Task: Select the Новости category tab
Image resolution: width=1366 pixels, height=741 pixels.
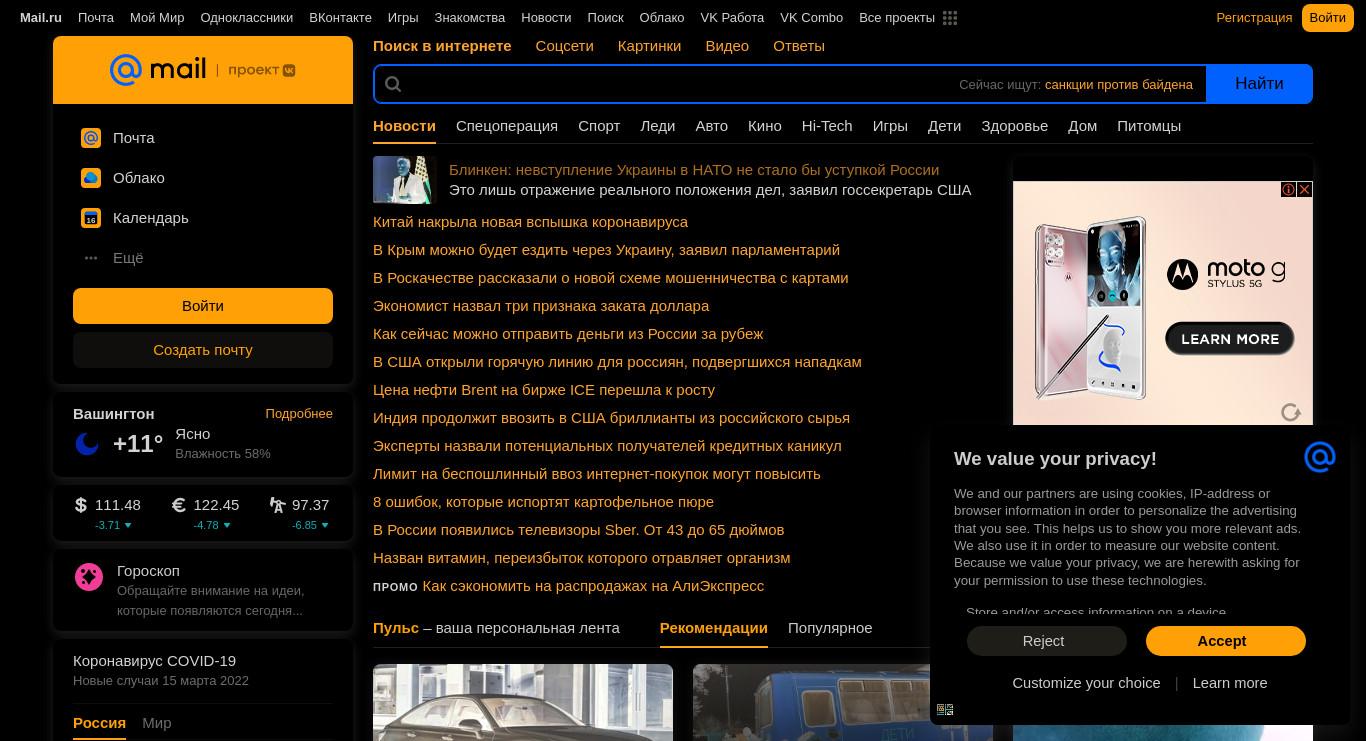Action: (x=404, y=126)
